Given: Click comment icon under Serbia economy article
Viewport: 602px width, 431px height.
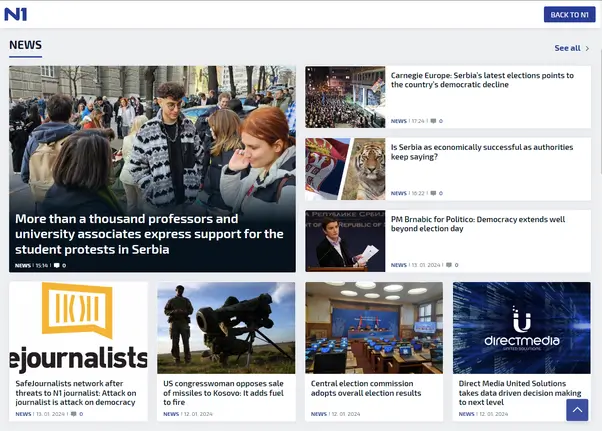Looking at the screenshot, I should pos(432,193).
